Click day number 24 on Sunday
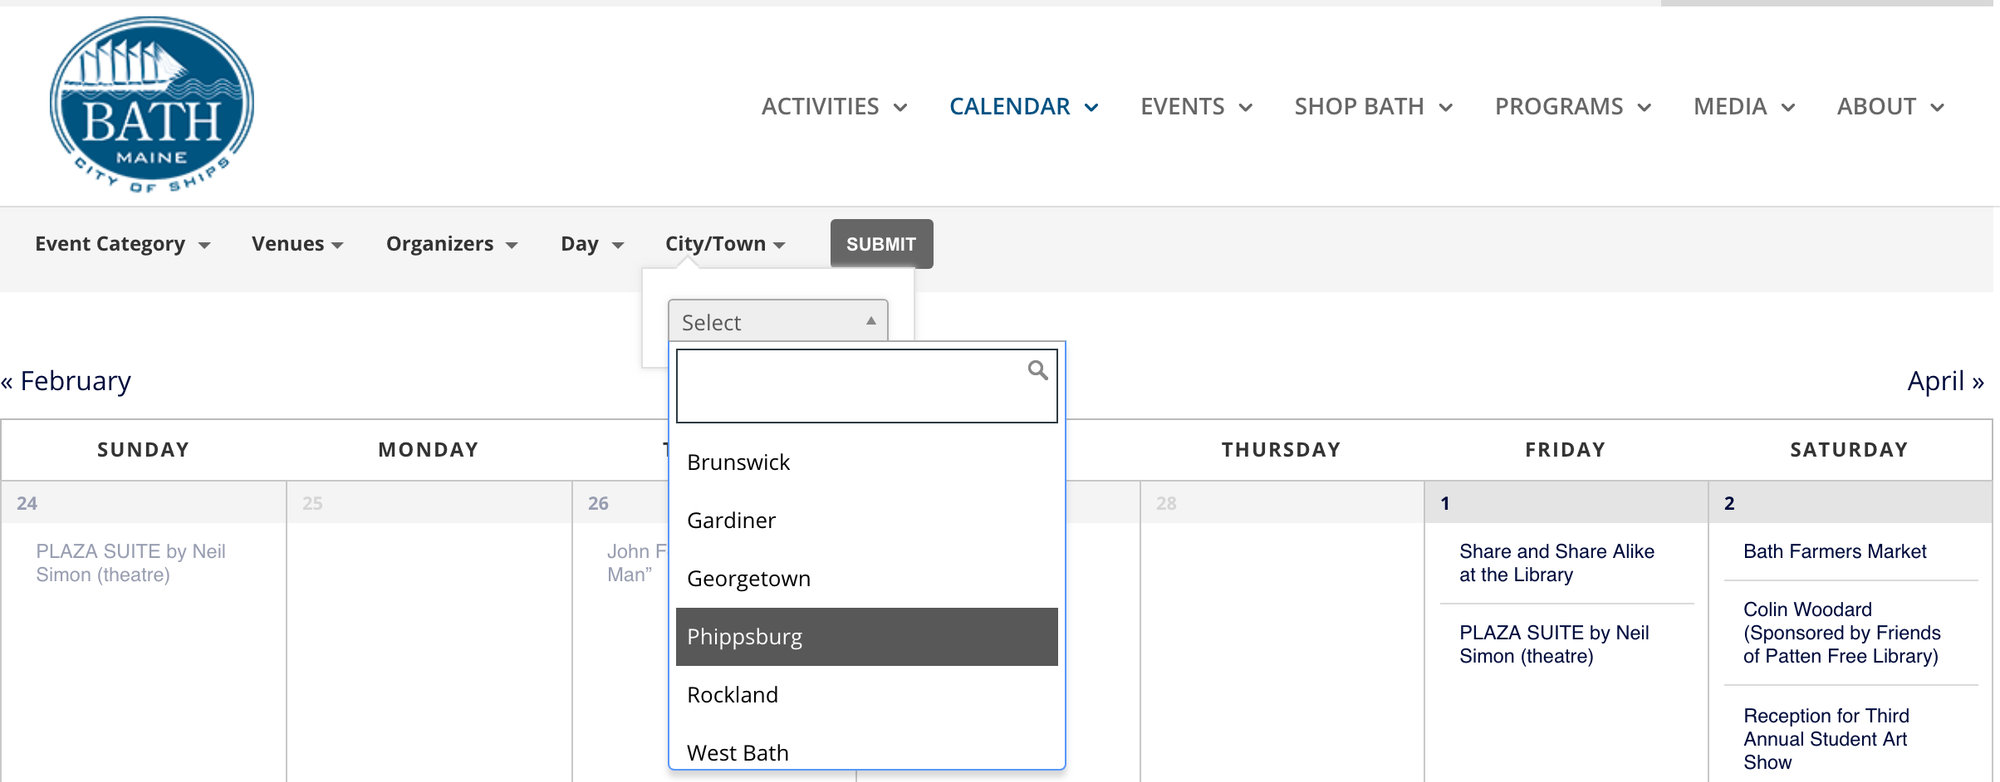Viewport: 2000px width, 782px height. [27, 503]
